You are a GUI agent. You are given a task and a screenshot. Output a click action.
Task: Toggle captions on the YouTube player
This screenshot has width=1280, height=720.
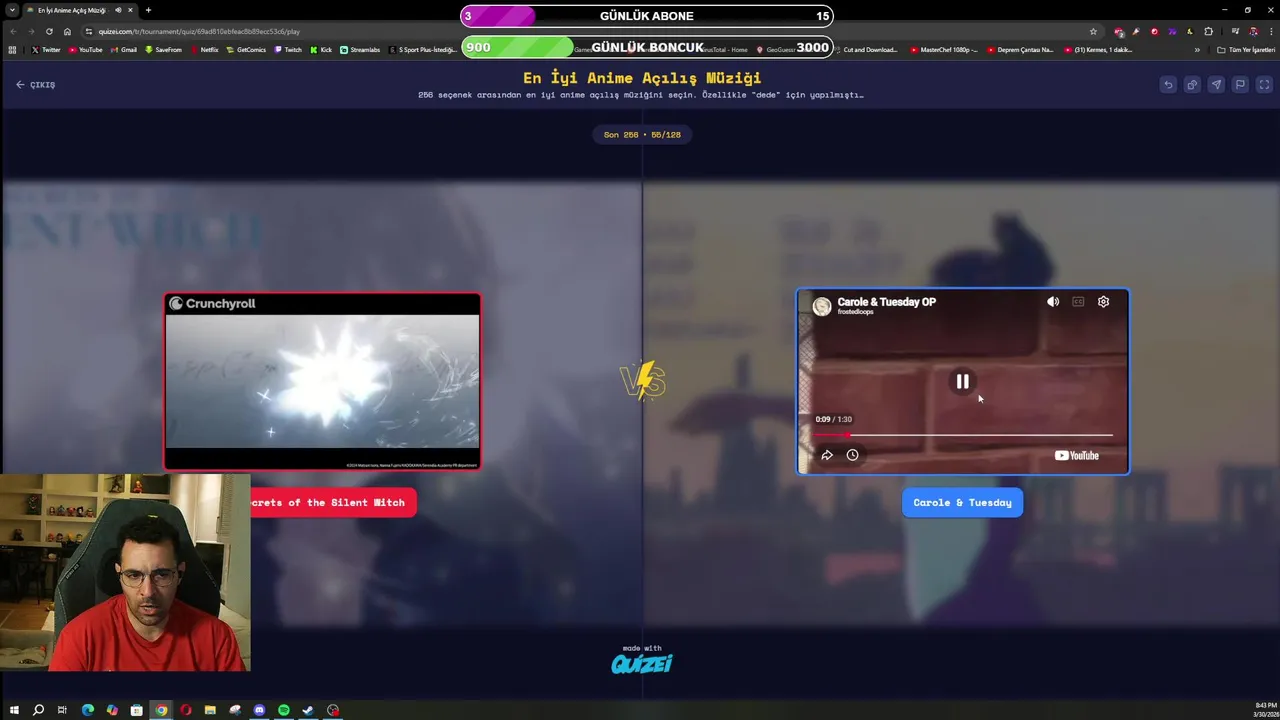point(1078,301)
